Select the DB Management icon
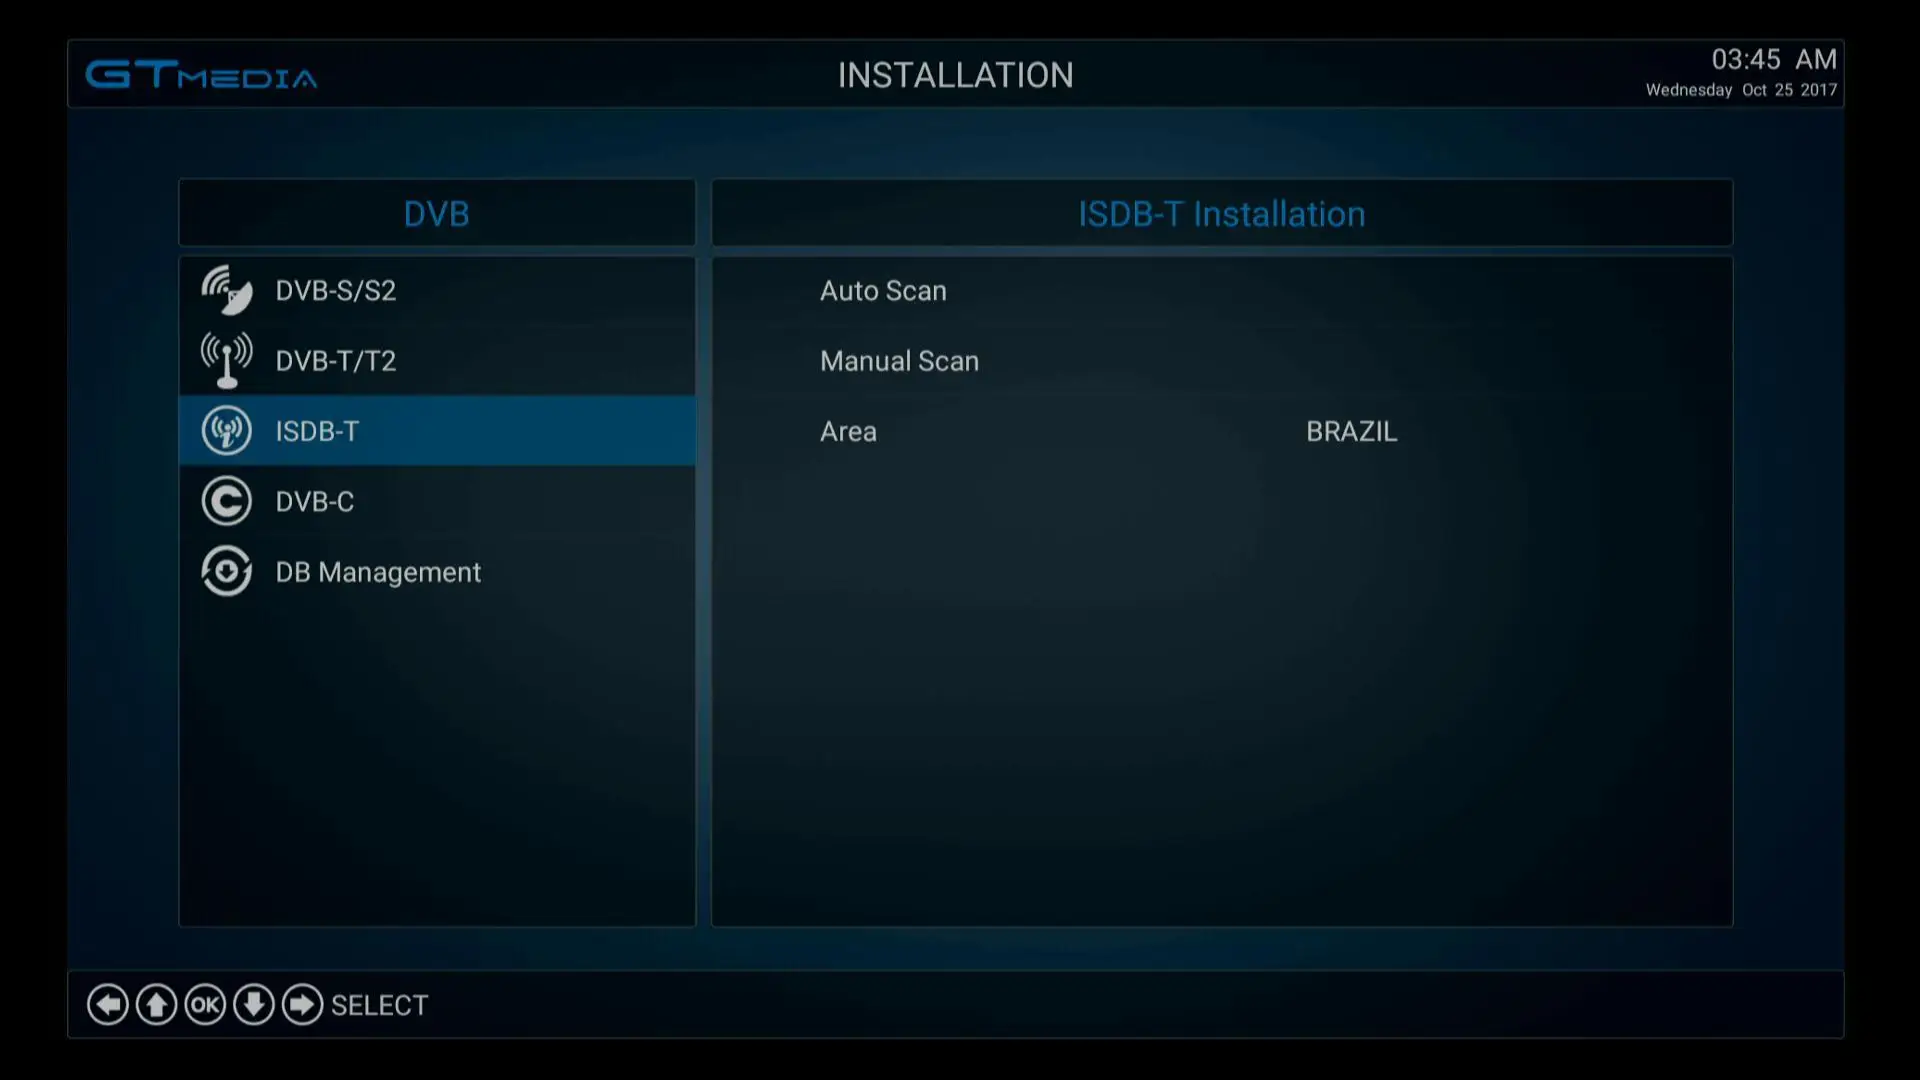This screenshot has width=1920, height=1080. pos(225,571)
